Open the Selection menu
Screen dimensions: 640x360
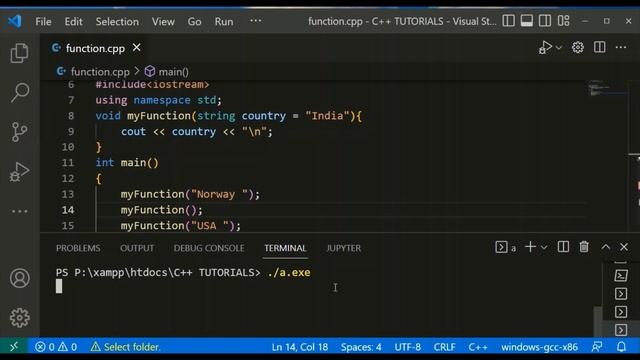[117, 21]
